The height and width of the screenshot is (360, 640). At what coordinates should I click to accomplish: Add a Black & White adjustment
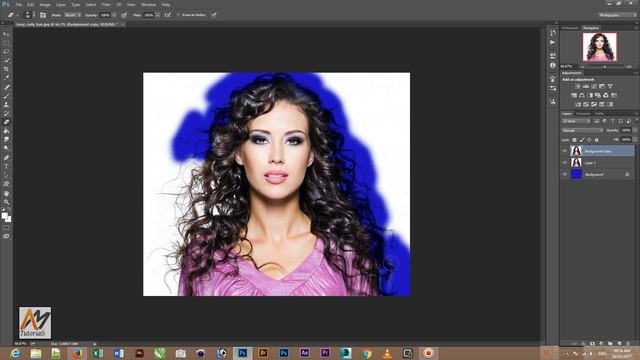coord(590,96)
